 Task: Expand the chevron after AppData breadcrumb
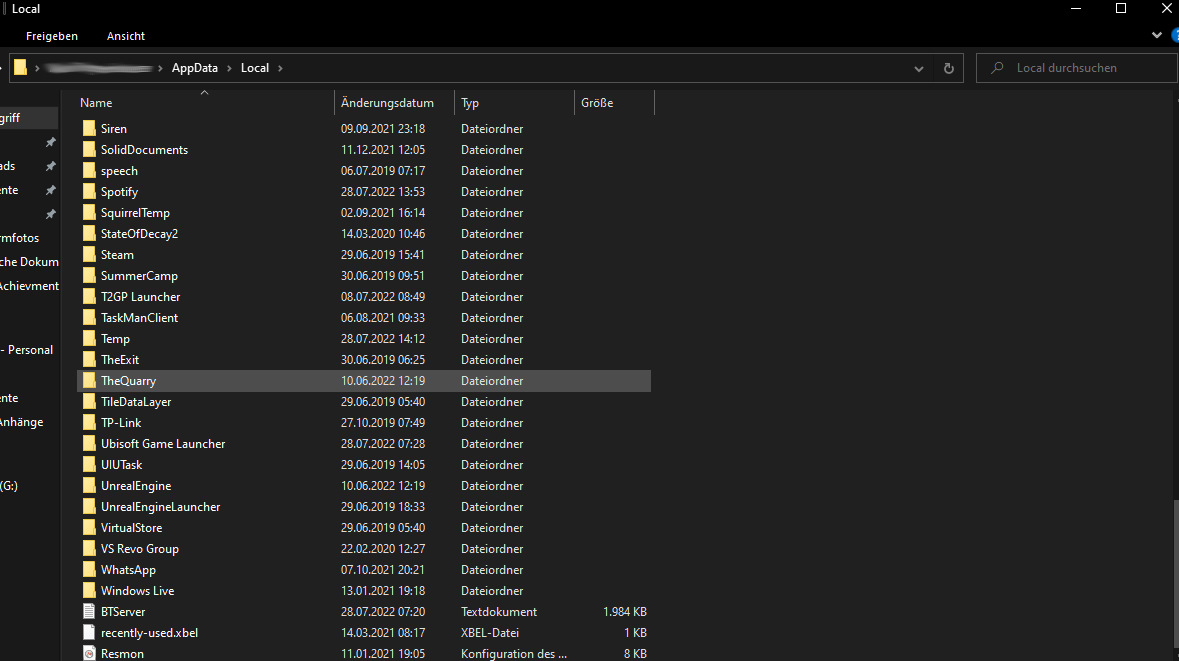tap(229, 68)
